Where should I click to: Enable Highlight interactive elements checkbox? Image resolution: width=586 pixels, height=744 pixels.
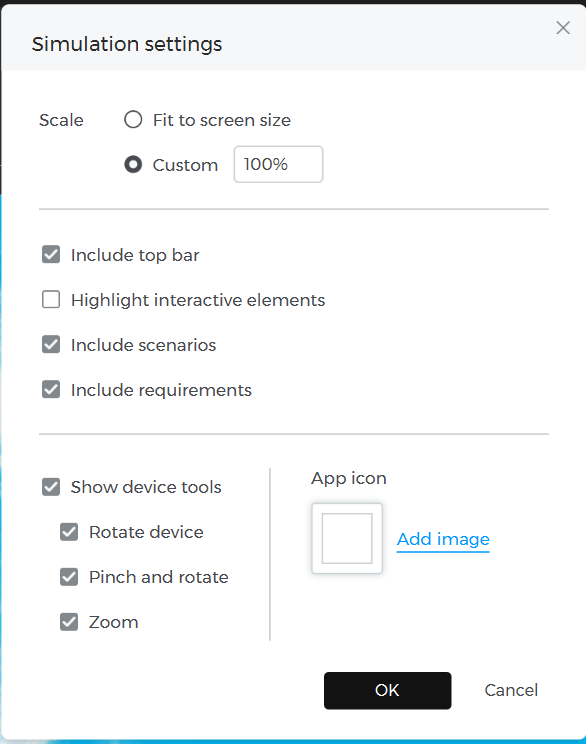[x=51, y=299]
